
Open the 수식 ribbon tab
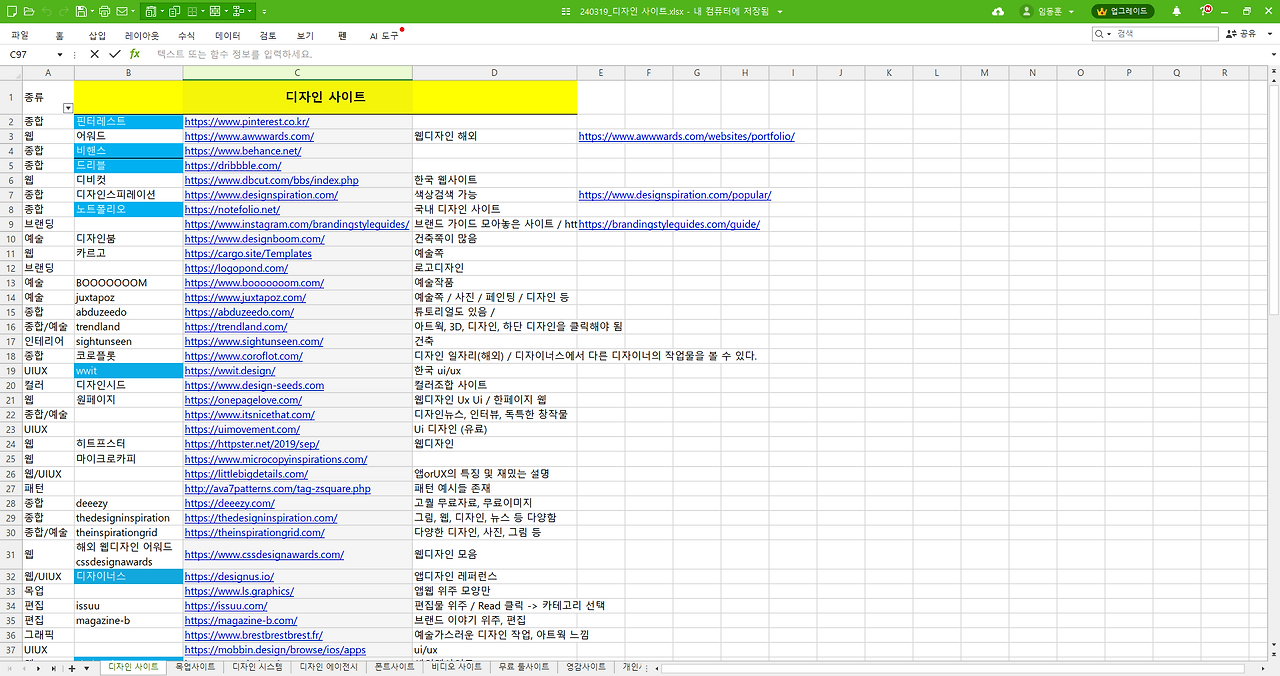[x=186, y=34]
